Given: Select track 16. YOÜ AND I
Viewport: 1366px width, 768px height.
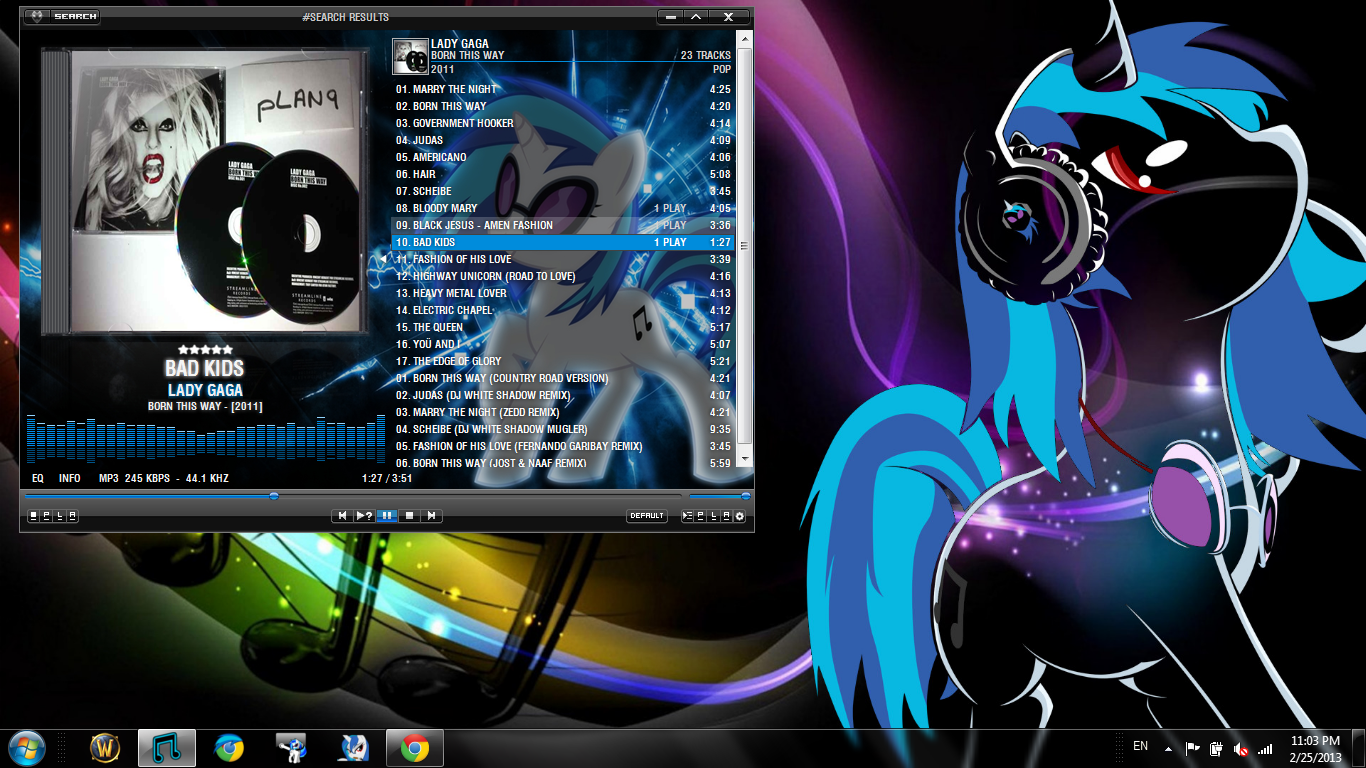Looking at the screenshot, I should coord(562,344).
